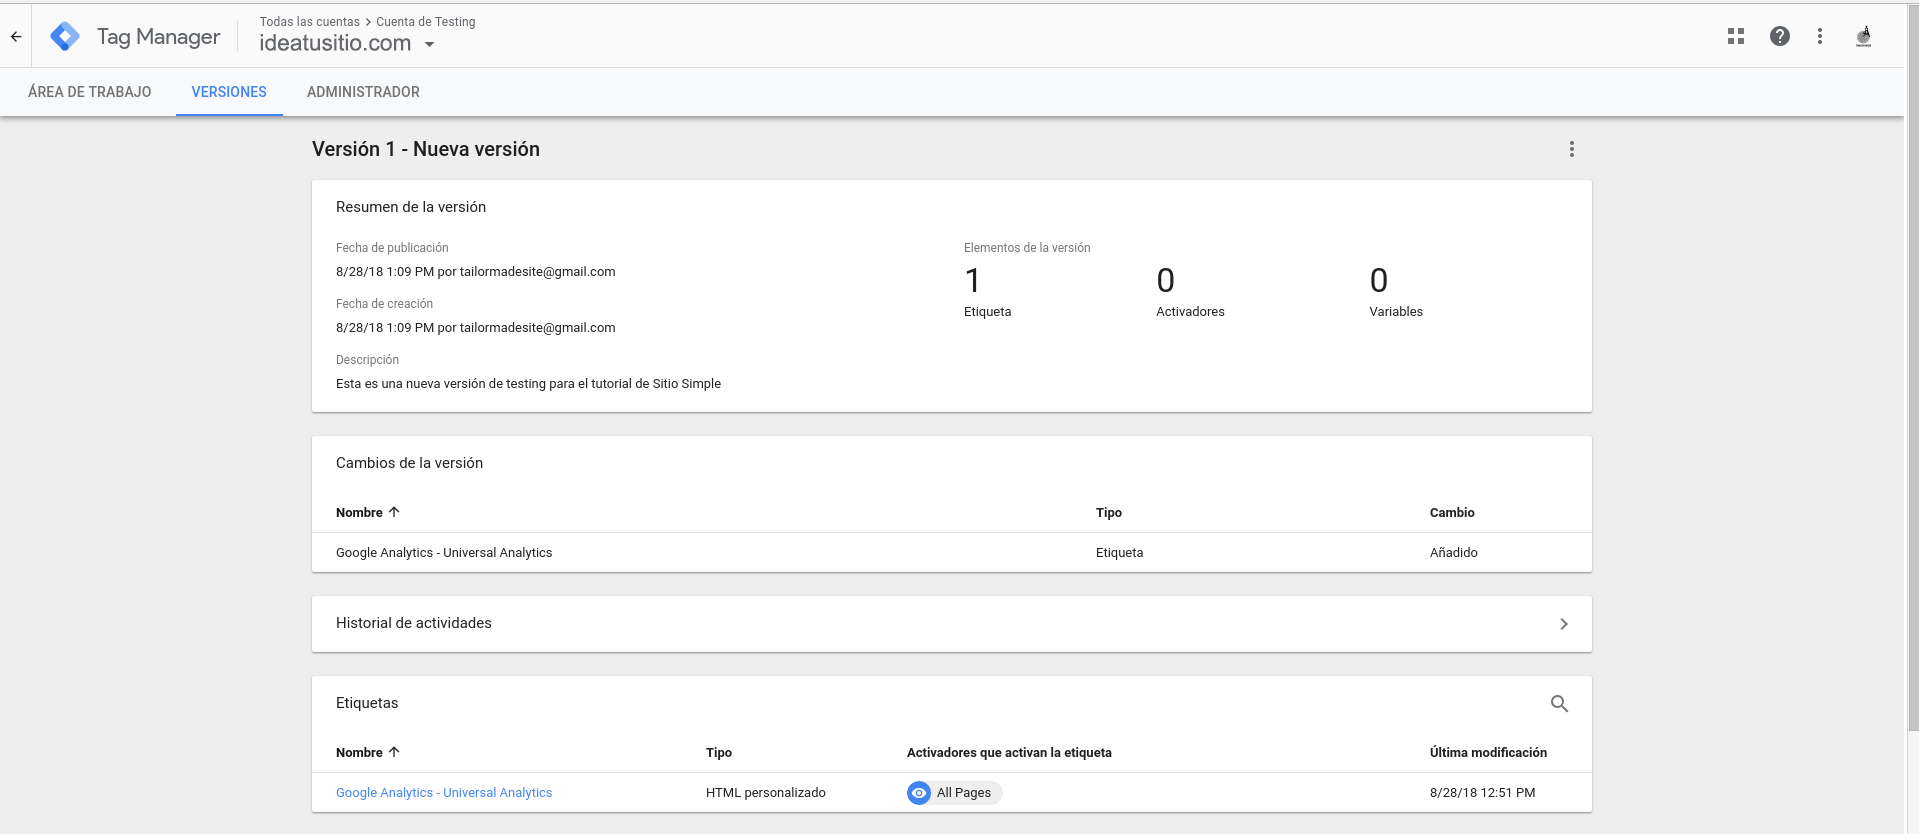Screen dimensions: 1919x834
Task: Select the Versiones tab
Action: click(x=229, y=92)
